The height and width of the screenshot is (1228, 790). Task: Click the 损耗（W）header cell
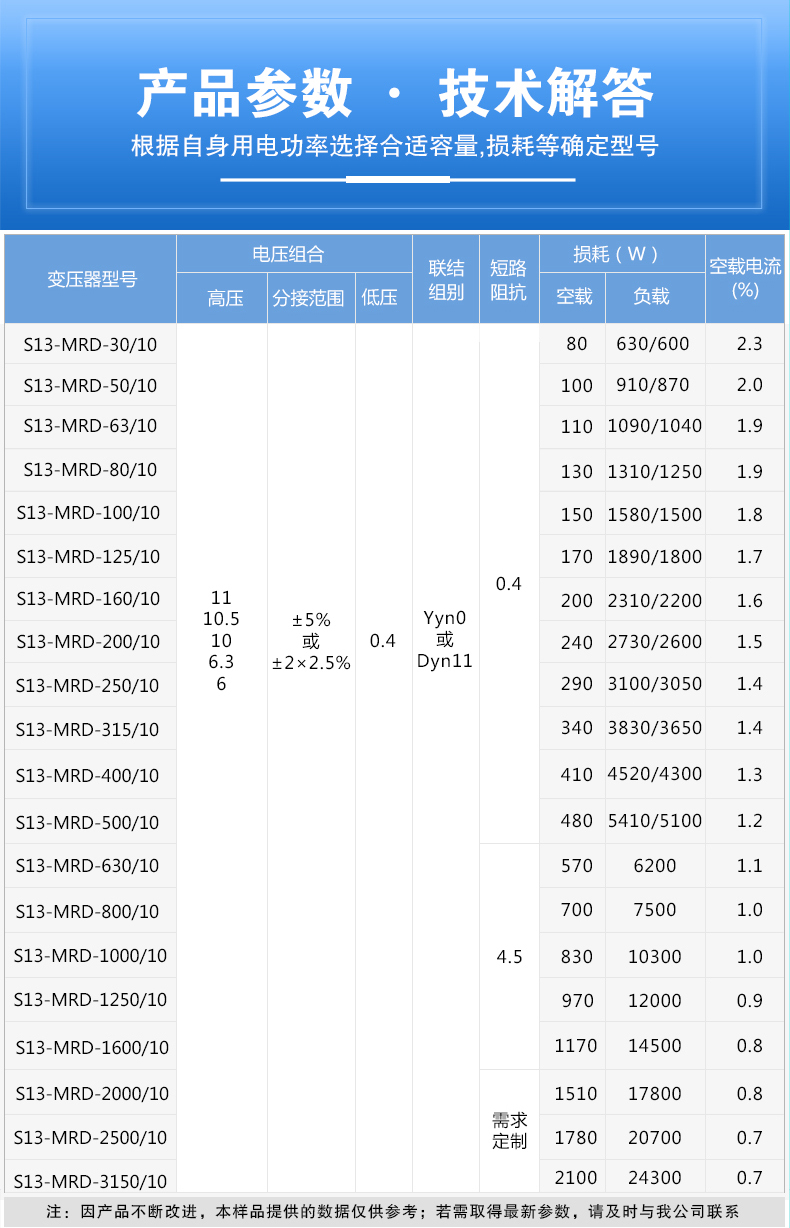pos(621,254)
